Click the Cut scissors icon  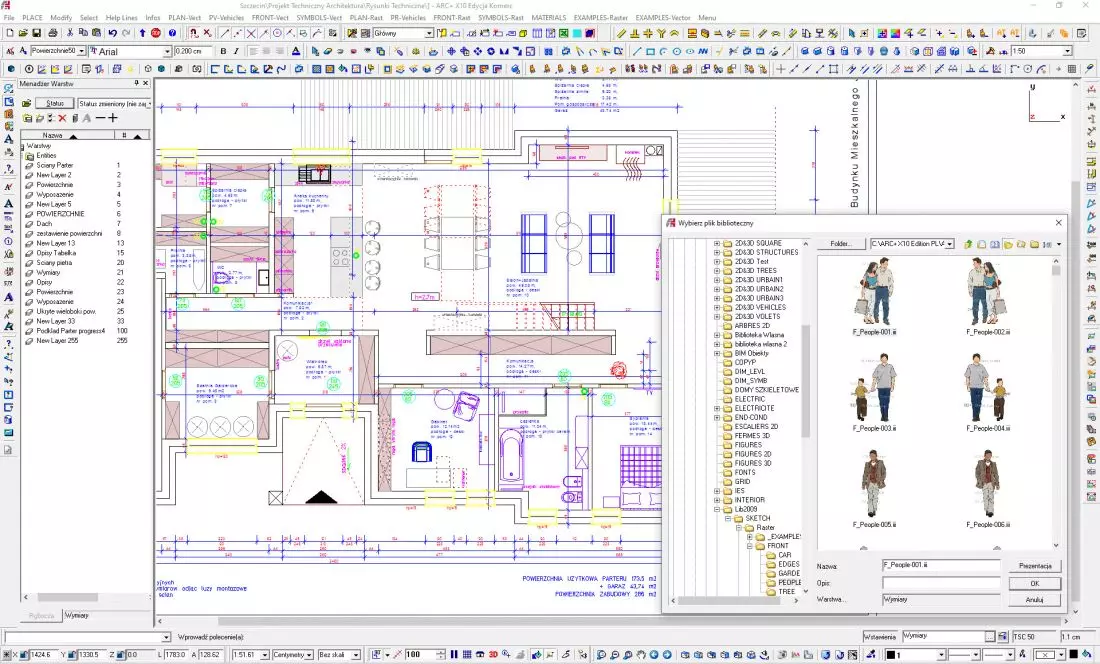point(69,33)
